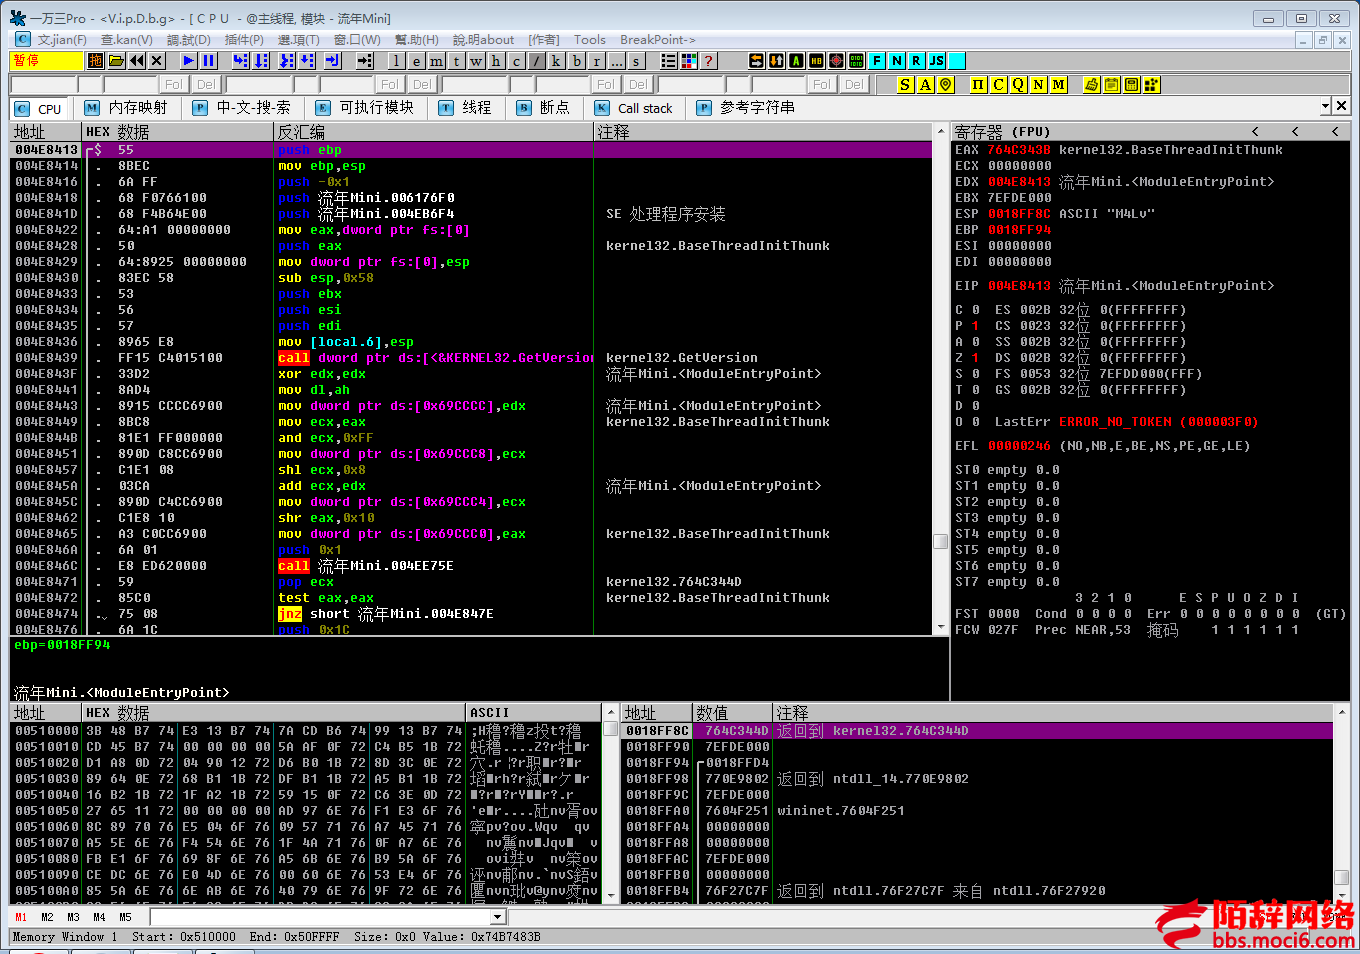1360x954 pixels.
Task: Click the red question mark help icon
Action: pos(708,60)
